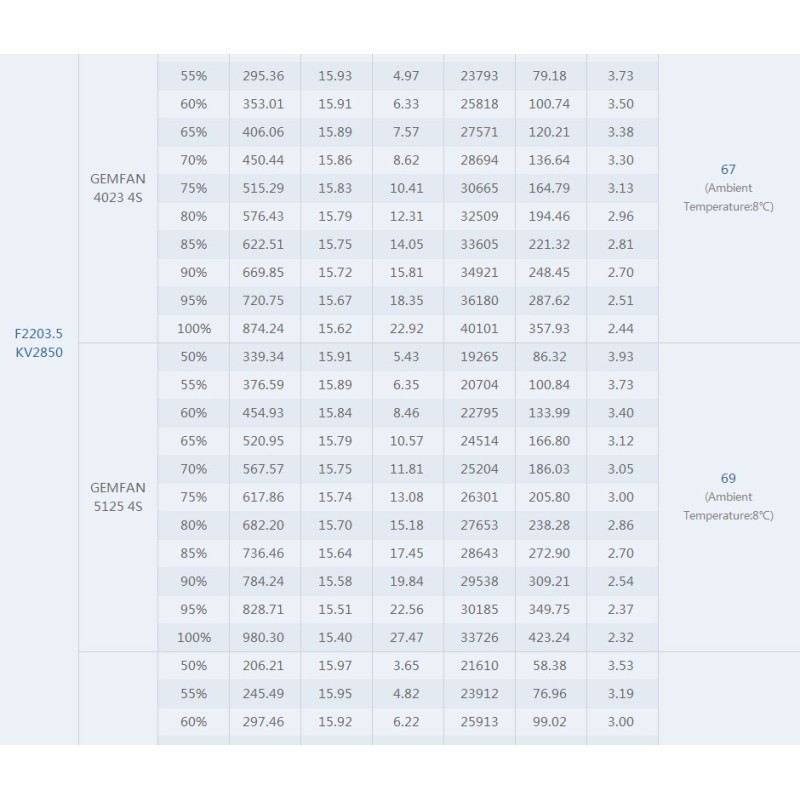
Task: Select the GEMFAN 5125 4S propeller cell
Action: tap(118, 497)
